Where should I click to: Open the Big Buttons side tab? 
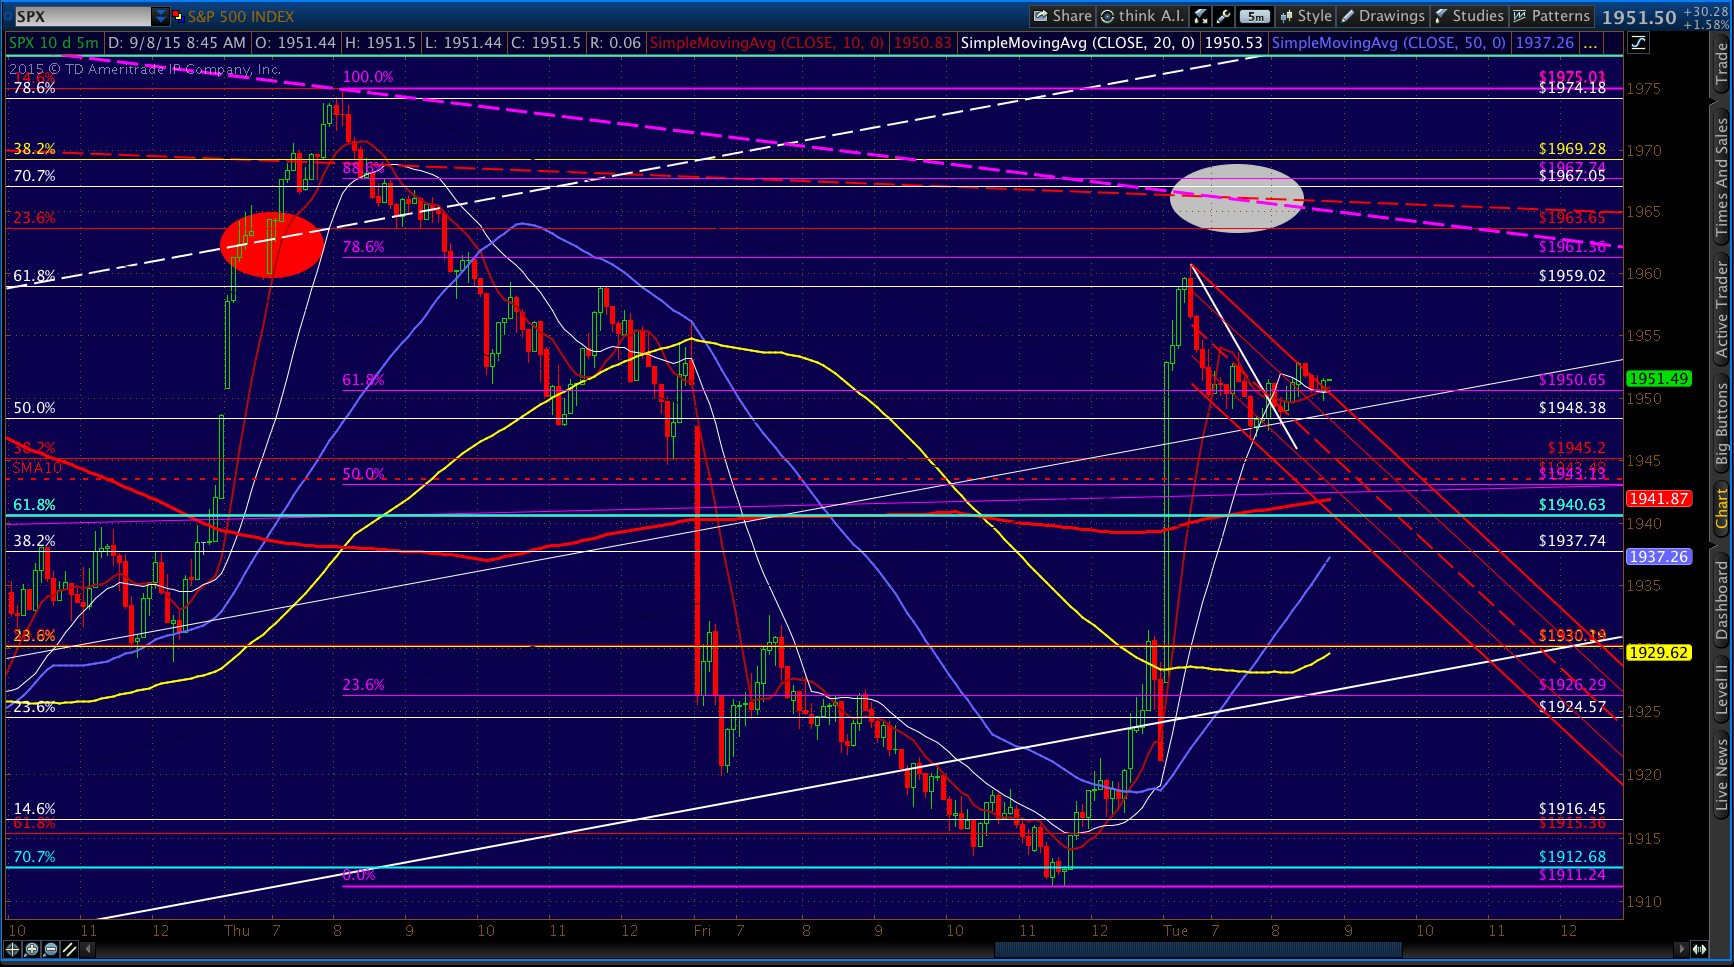(x=1721, y=424)
